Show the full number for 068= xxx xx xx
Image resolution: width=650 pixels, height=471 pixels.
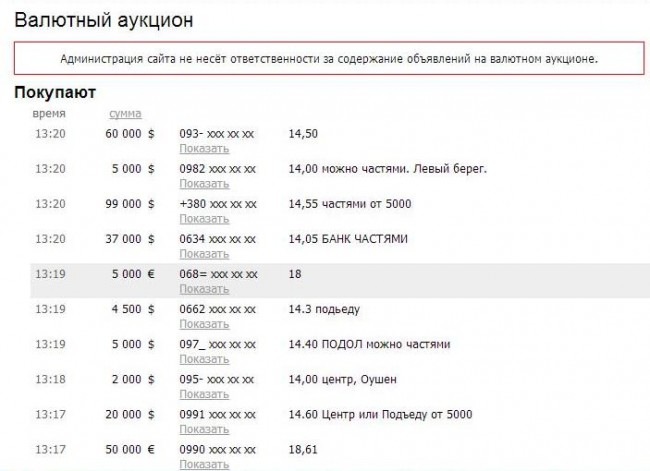pos(204,289)
